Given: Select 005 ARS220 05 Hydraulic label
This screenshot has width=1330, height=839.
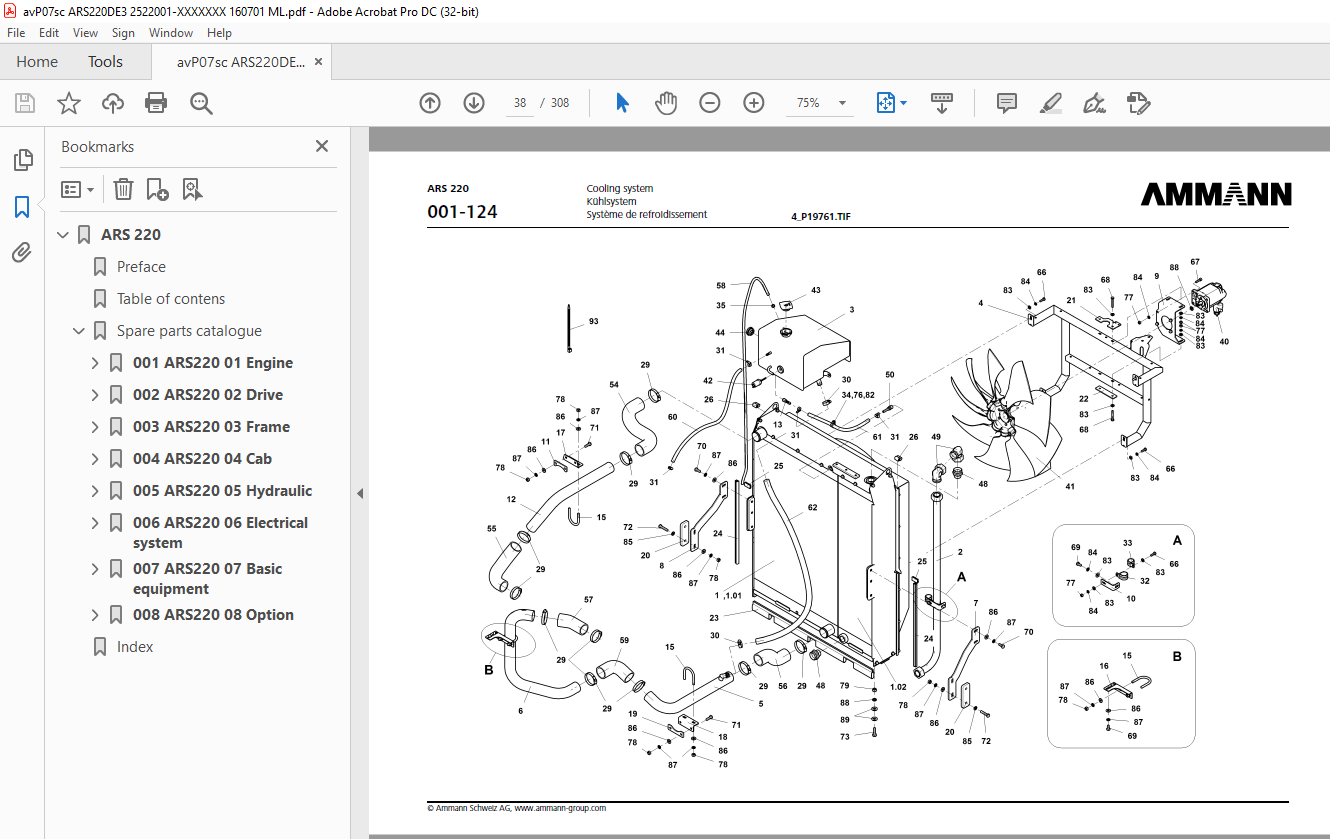Looking at the screenshot, I should (x=222, y=491).
